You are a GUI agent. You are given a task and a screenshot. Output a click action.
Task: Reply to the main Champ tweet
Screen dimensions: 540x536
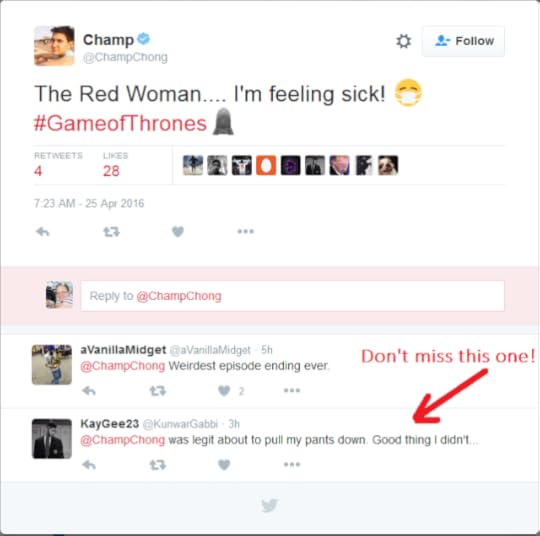coord(43,231)
